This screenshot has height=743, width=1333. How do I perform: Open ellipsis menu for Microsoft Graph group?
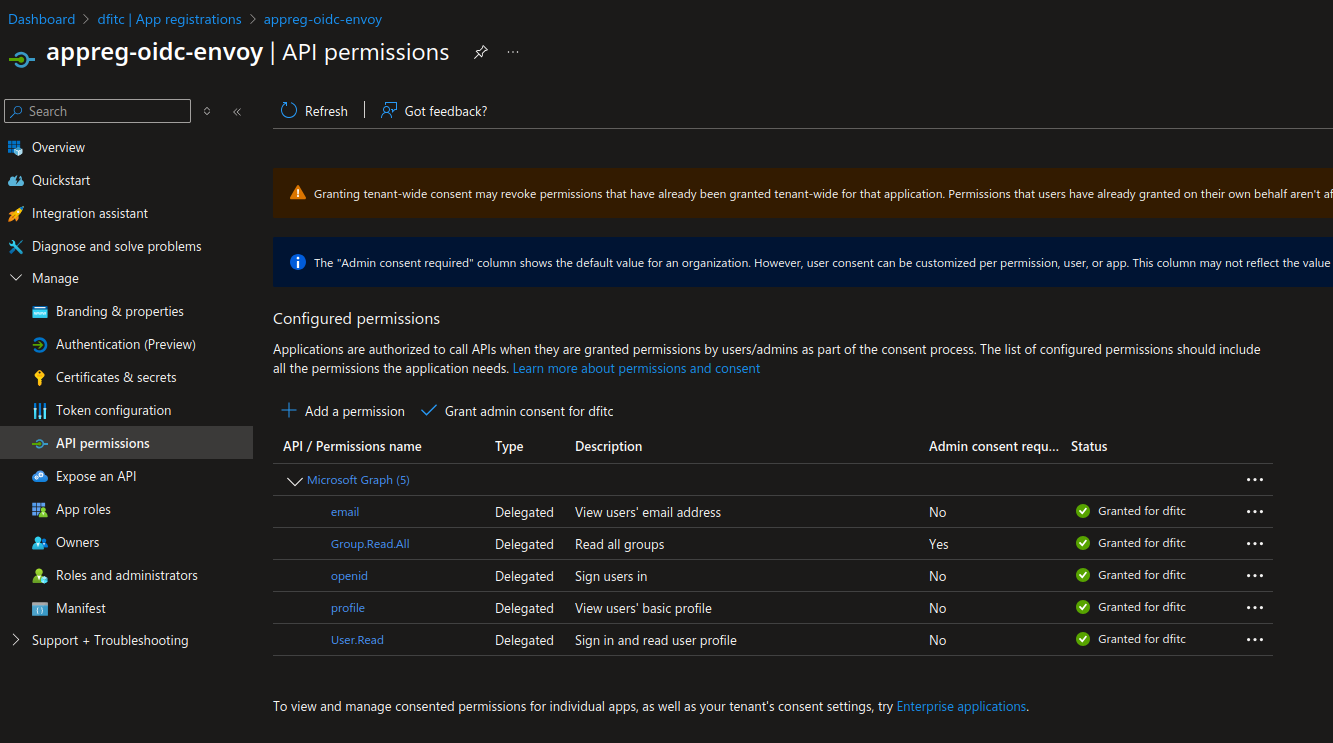1254,480
